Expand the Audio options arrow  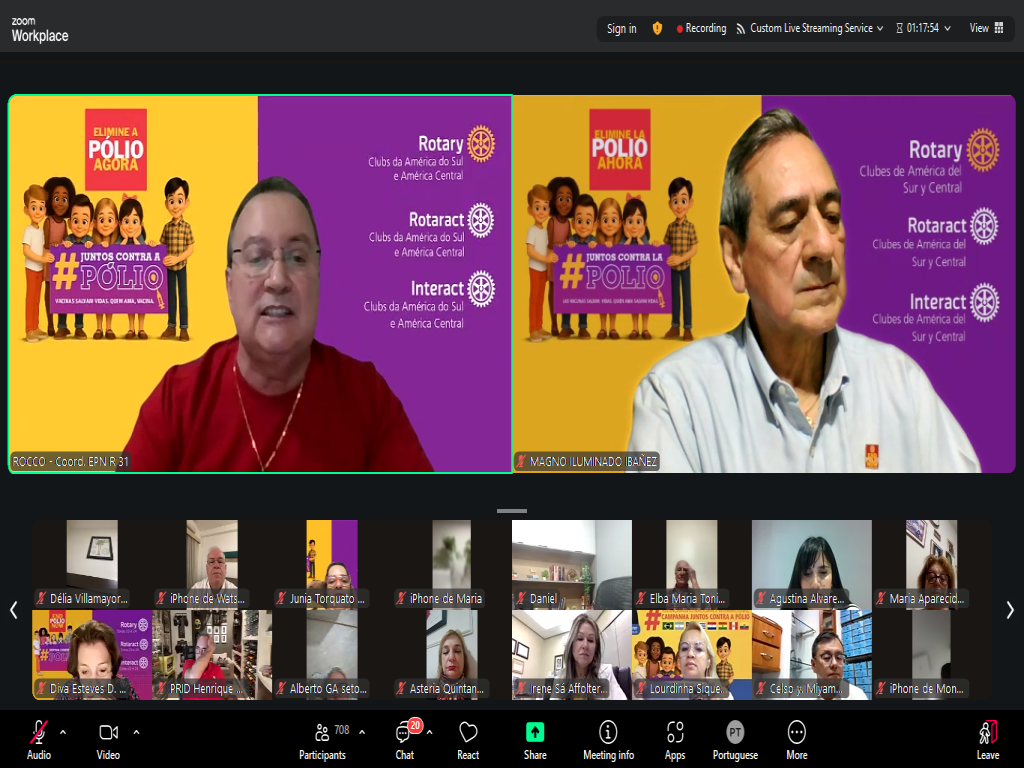(63, 731)
